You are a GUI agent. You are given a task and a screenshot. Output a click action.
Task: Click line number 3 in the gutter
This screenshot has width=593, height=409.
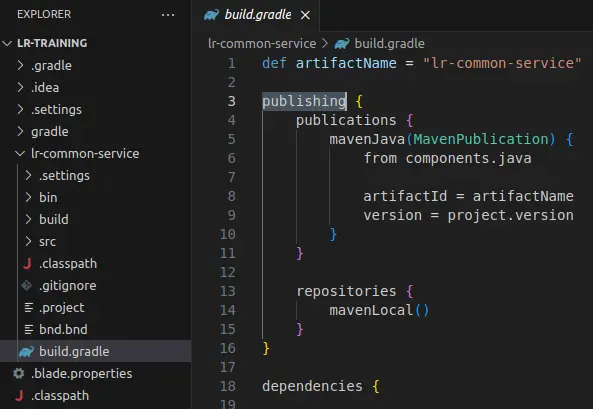click(232, 101)
